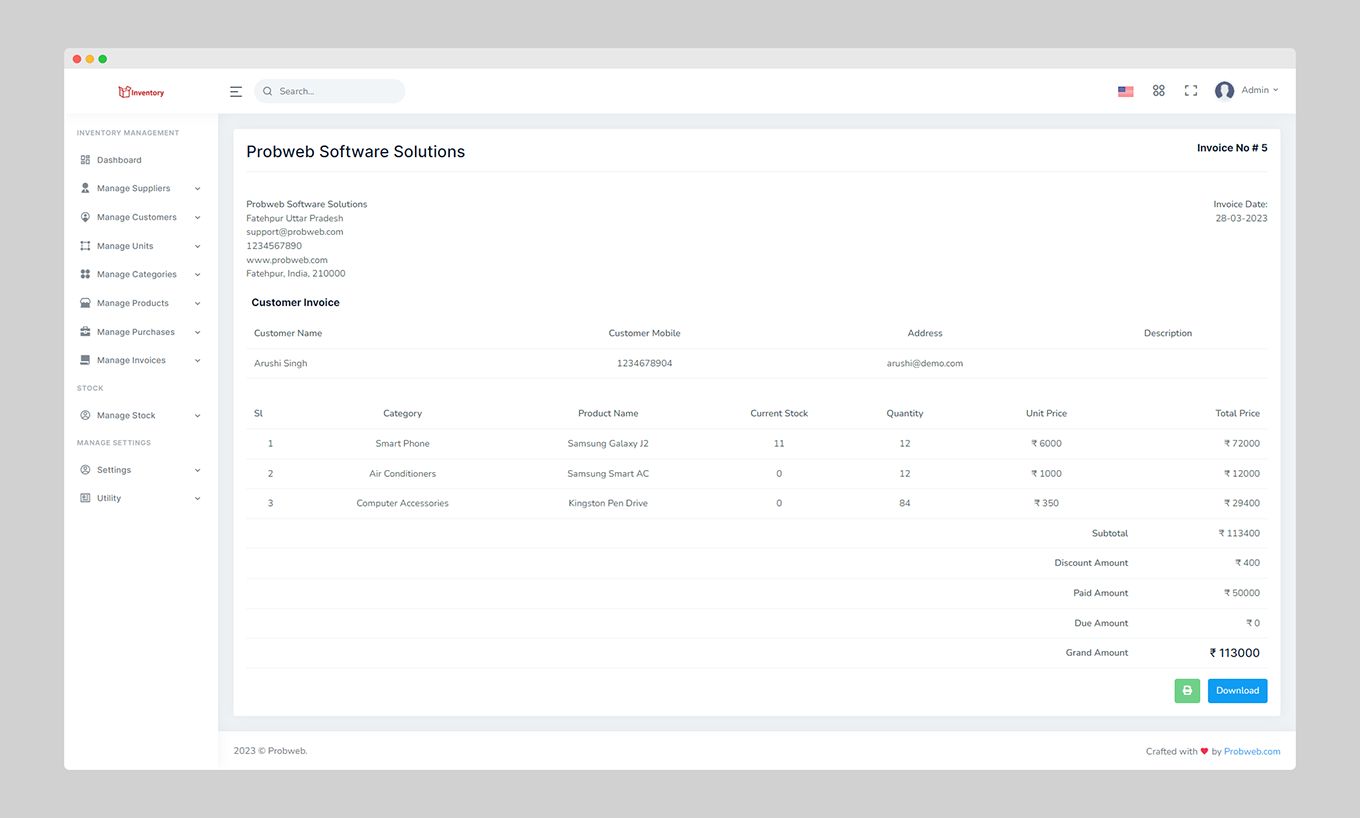Screen dimensions: 1360x818
Task: Click Samsung Galaxy J2 product cell
Action: click(x=608, y=443)
